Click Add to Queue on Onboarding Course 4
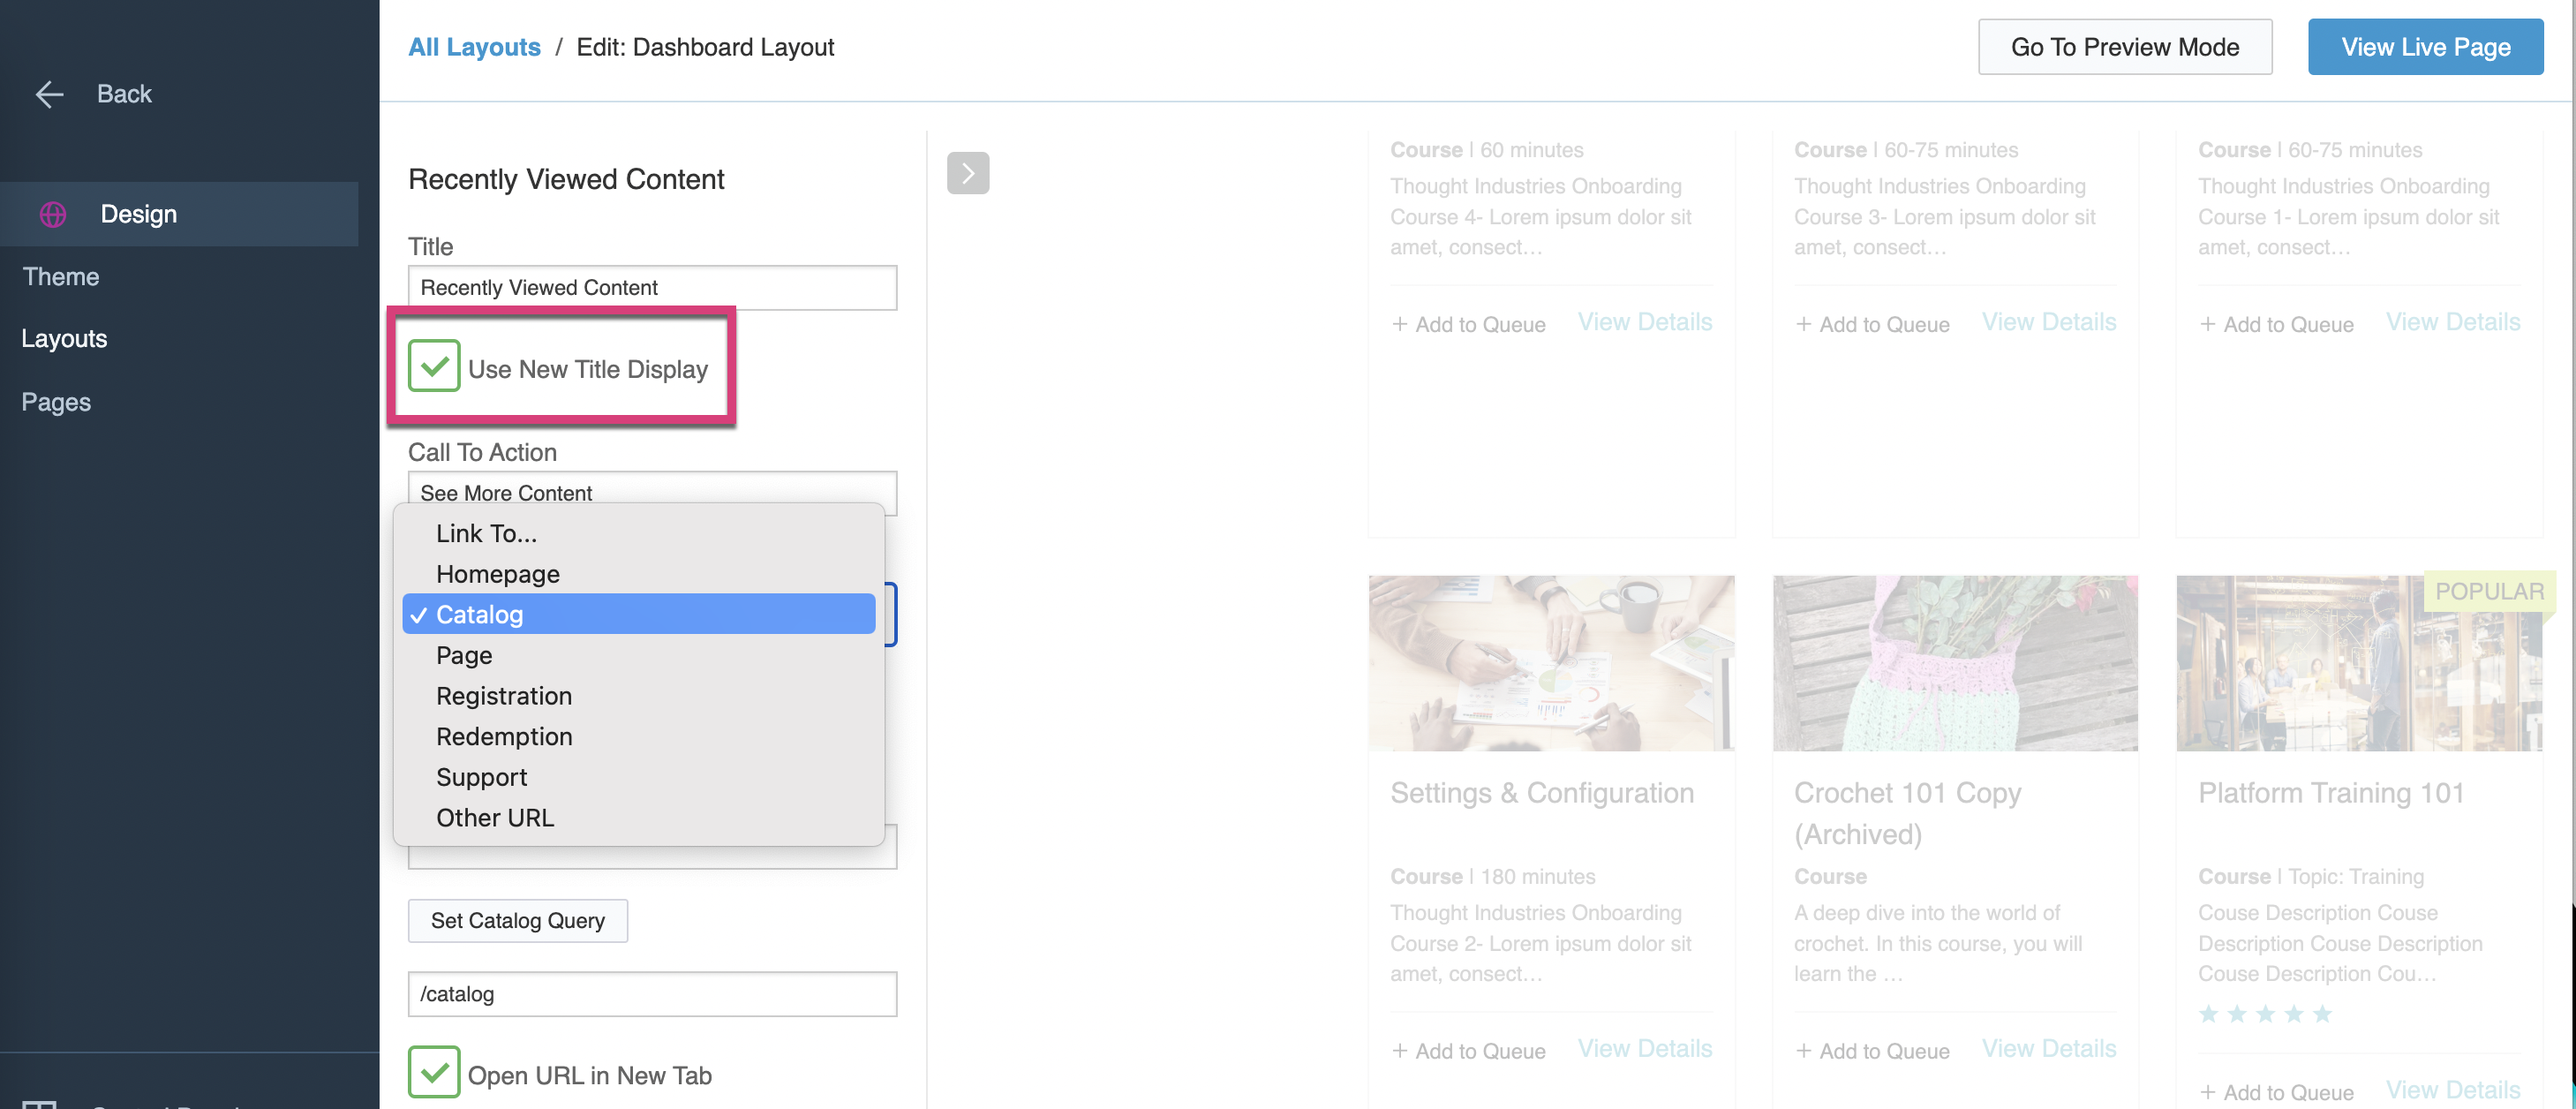The image size is (2576, 1109). [x=1467, y=323]
